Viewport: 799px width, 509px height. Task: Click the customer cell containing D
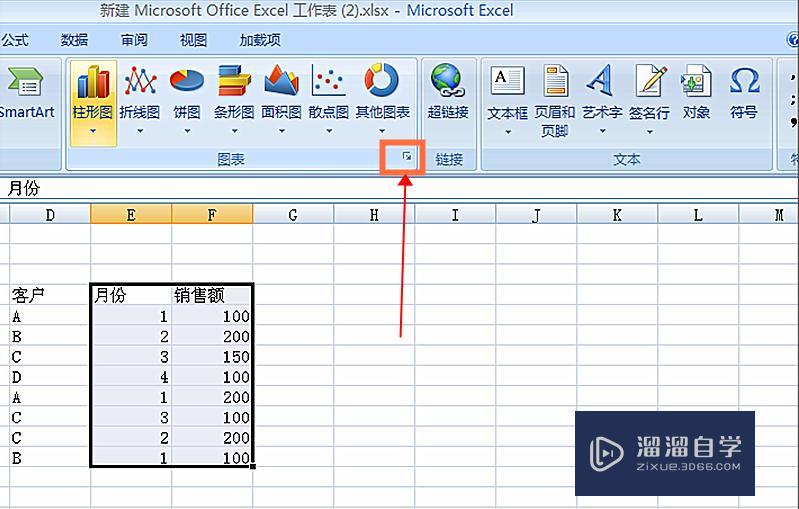(x=50, y=377)
